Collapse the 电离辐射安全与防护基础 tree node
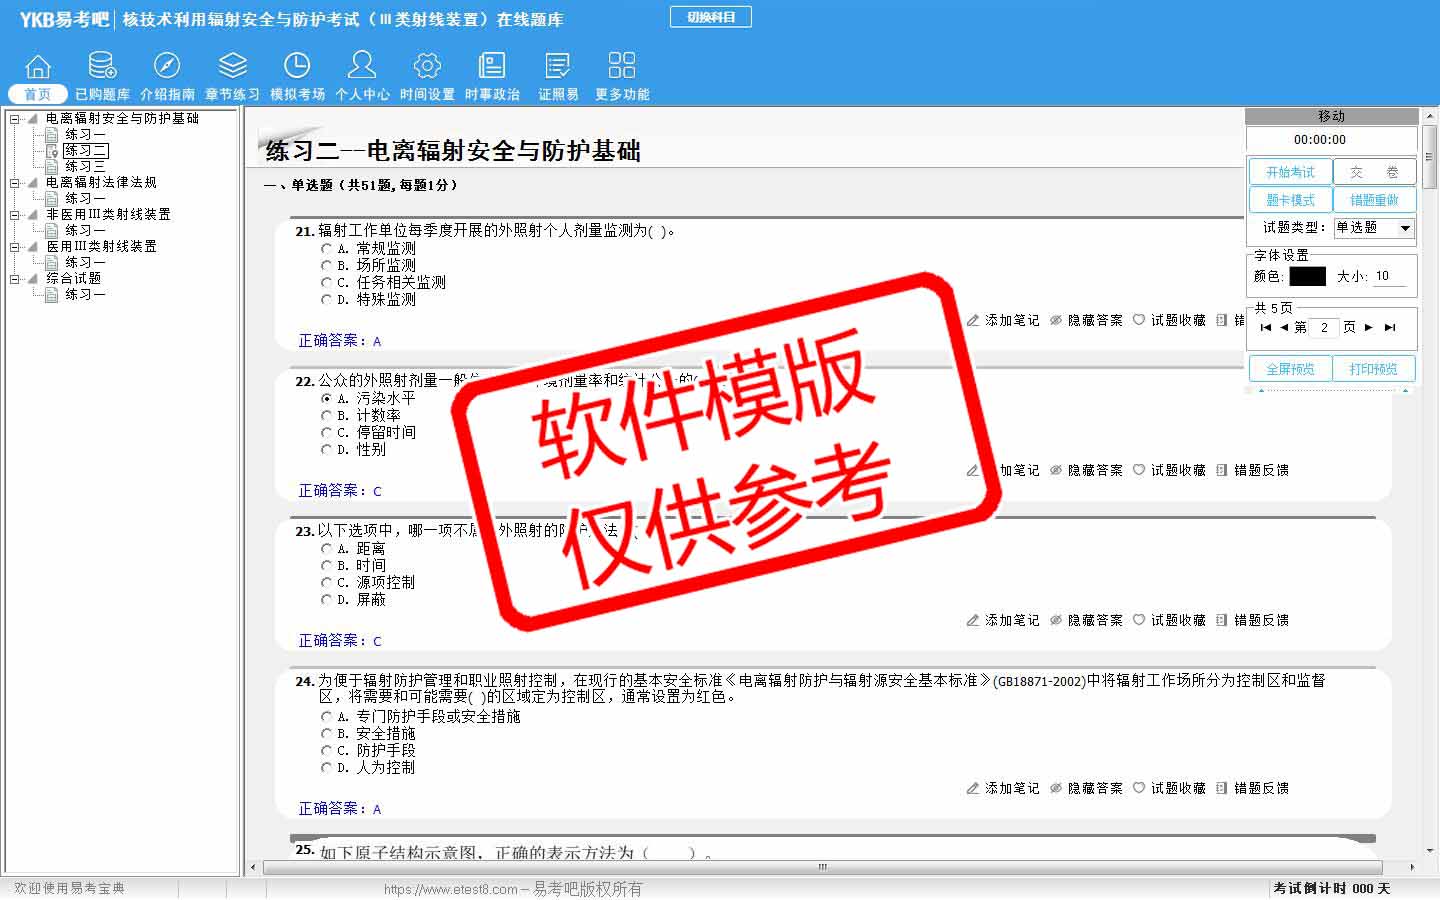 tap(15, 119)
